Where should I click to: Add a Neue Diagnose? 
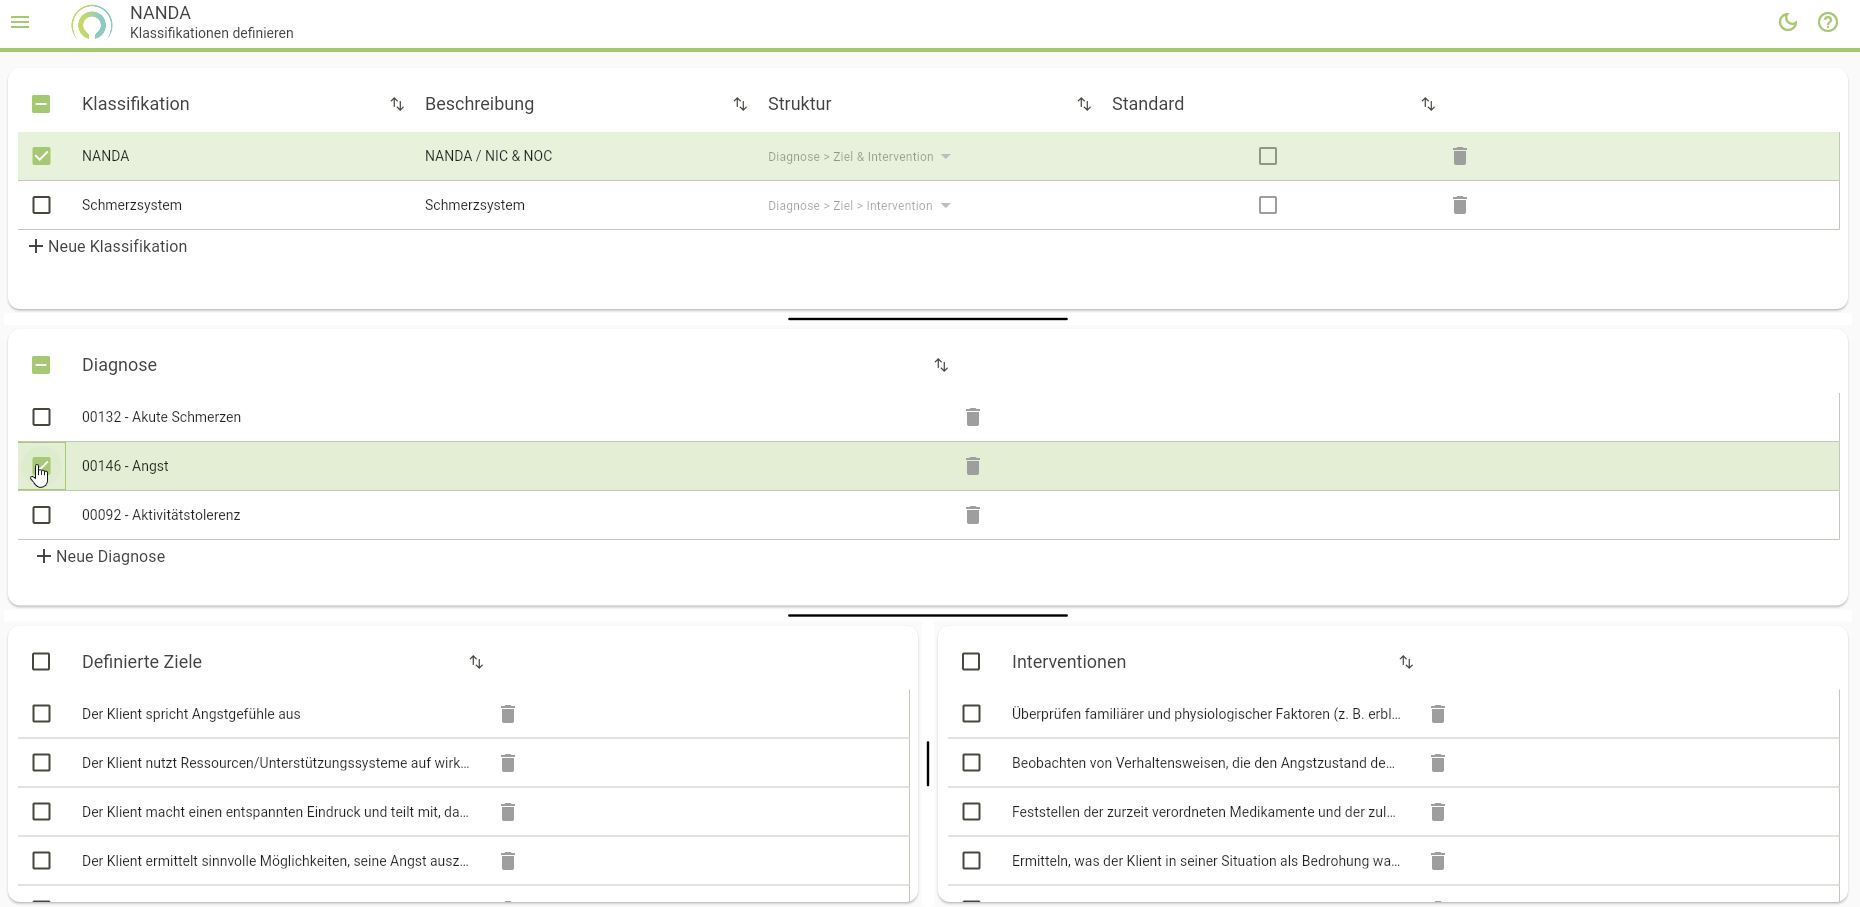pos(101,557)
